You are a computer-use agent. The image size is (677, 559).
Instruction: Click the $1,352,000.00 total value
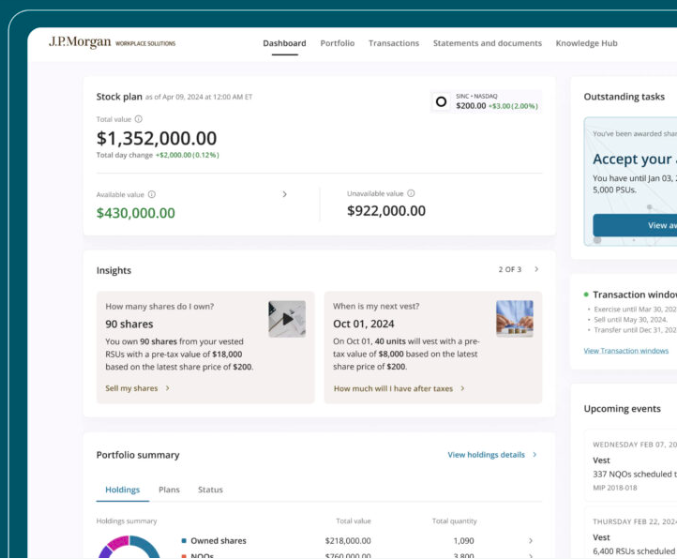point(156,138)
